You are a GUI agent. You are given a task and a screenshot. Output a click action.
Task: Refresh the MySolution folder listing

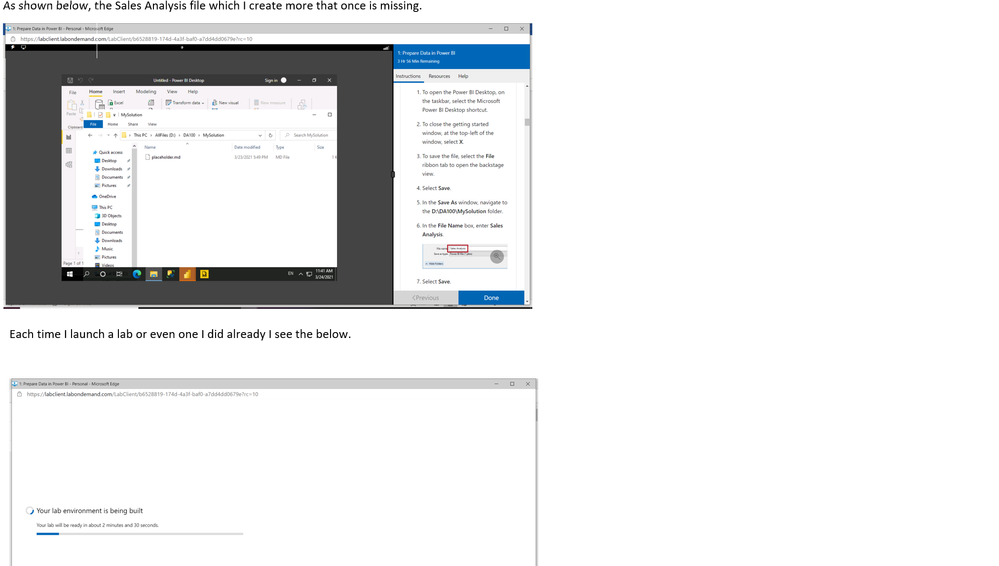[x=270, y=135]
